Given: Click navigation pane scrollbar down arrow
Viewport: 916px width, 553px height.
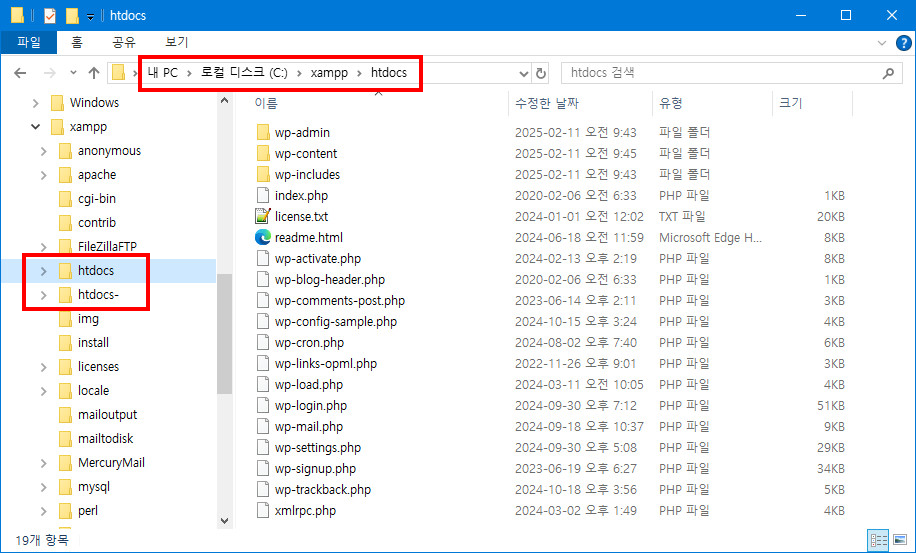Looking at the screenshot, I should click(224, 520).
